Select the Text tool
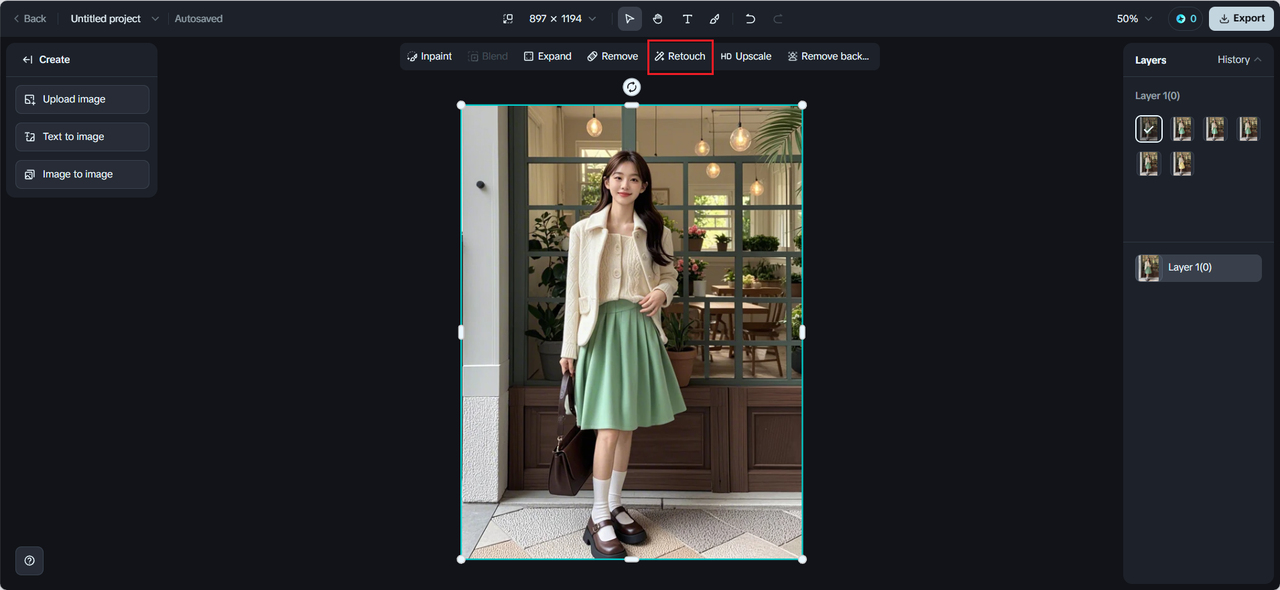This screenshot has height=590, width=1280. [x=687, y=19]
